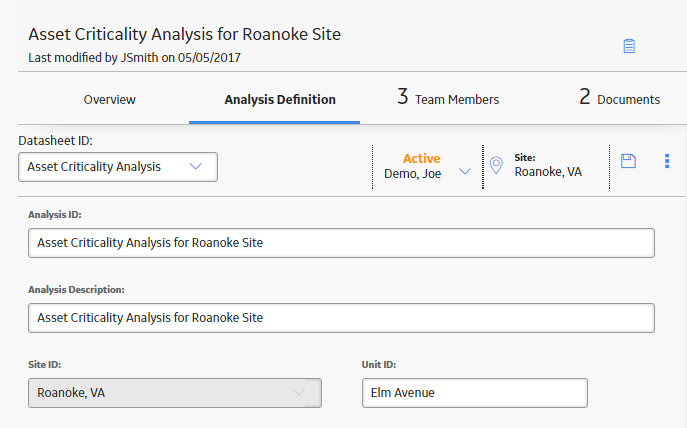Open the Datasheet ID dropdown arrow
Screen dimensions: 687x428
click(x=195, y=166)
